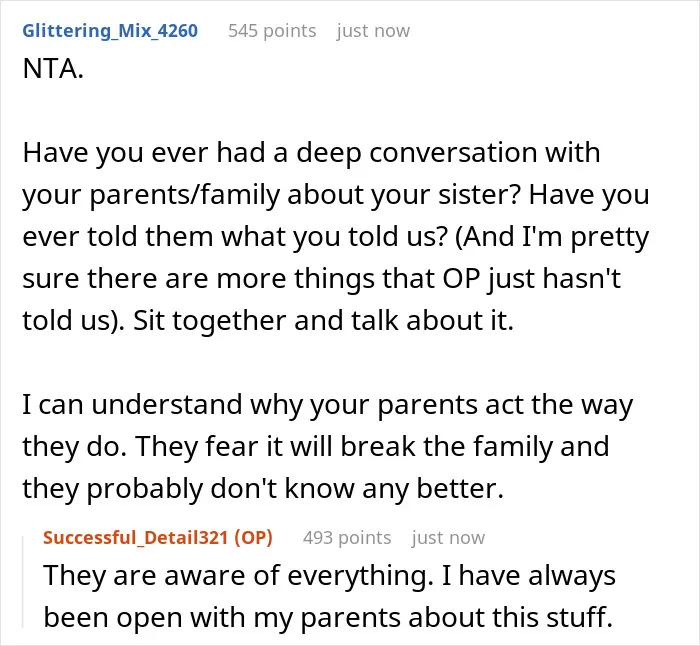
Task: Click the word "sister?" in the comment
Action: point(479,195)
